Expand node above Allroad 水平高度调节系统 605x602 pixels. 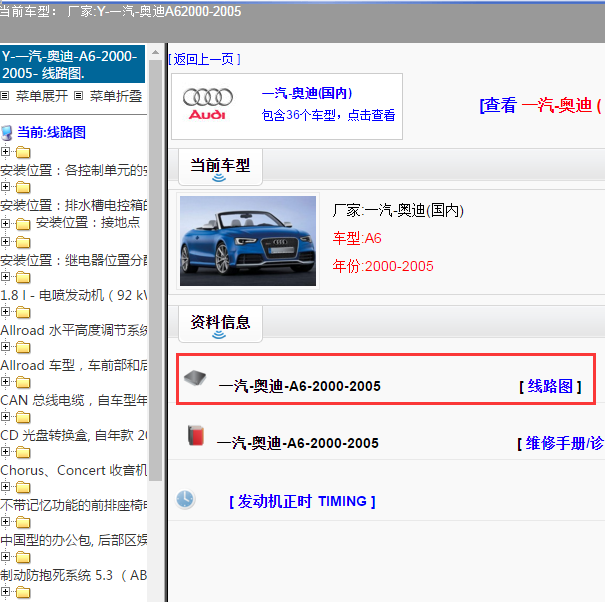coord(5,311)
